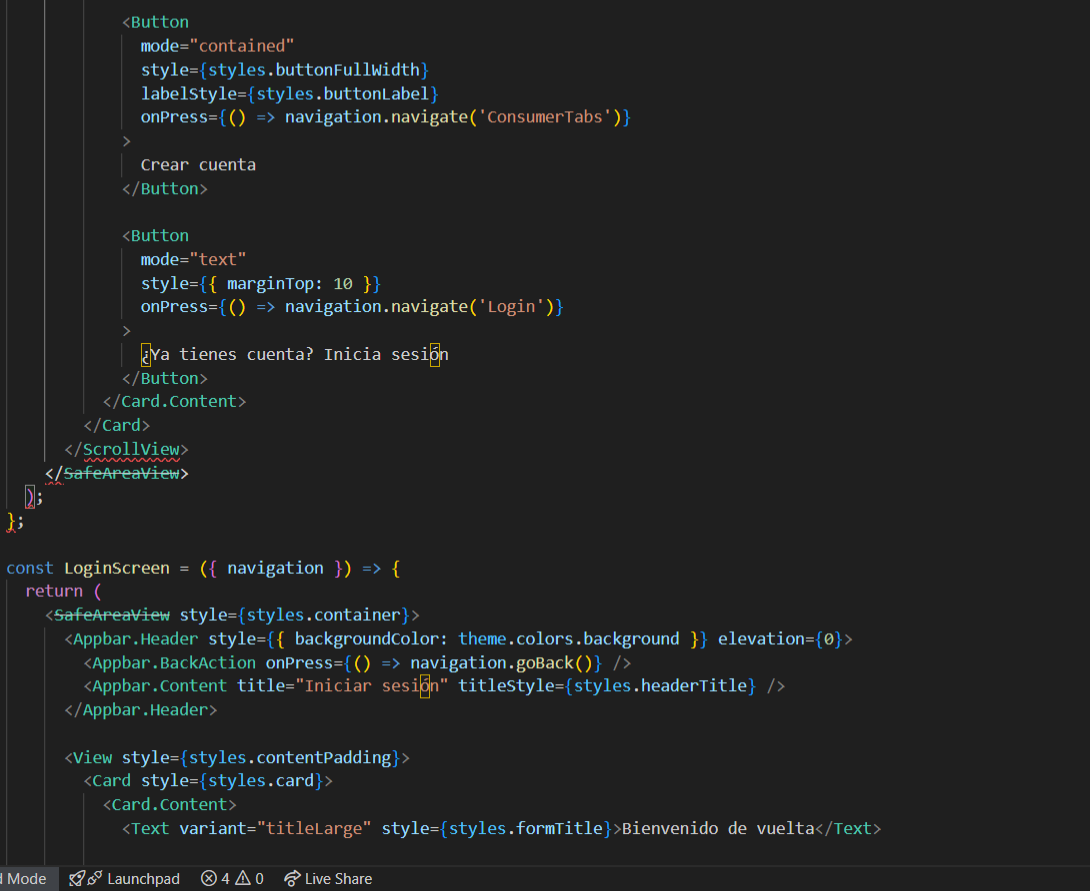Click styles.buttonFullWidth in the style prop
The width and height of the screenshot is (1090, 891).
pos(314,70)
